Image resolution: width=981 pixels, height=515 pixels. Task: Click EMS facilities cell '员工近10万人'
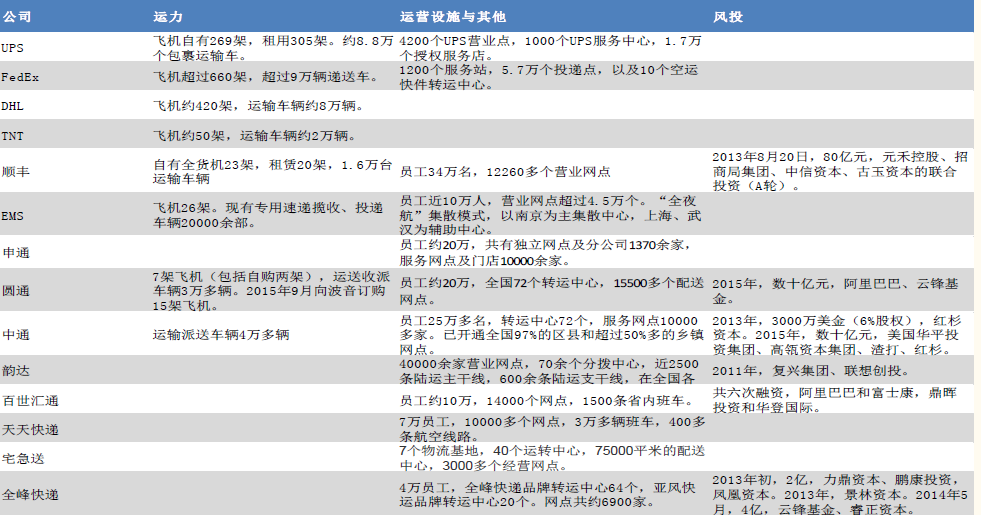[551, 215]
